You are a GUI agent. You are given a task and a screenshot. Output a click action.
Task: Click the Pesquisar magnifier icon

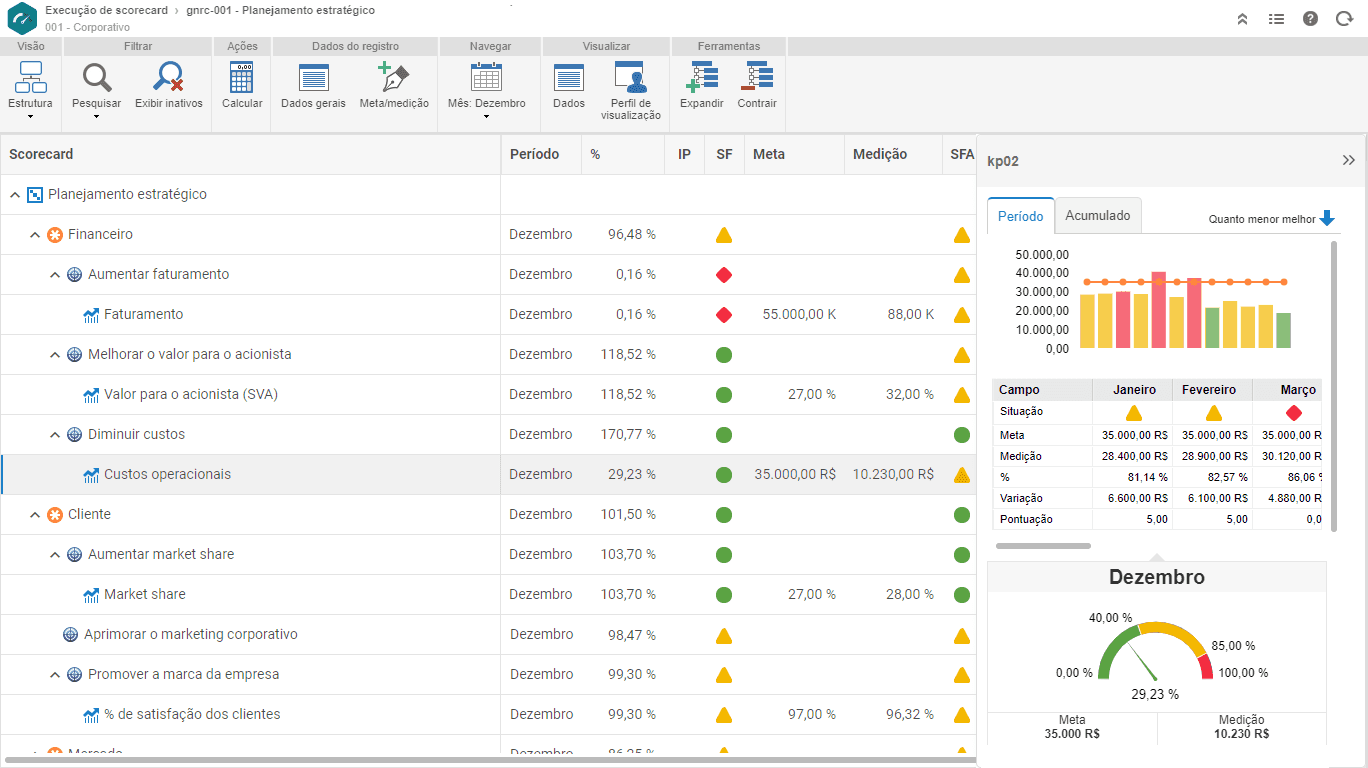point(97,77)
